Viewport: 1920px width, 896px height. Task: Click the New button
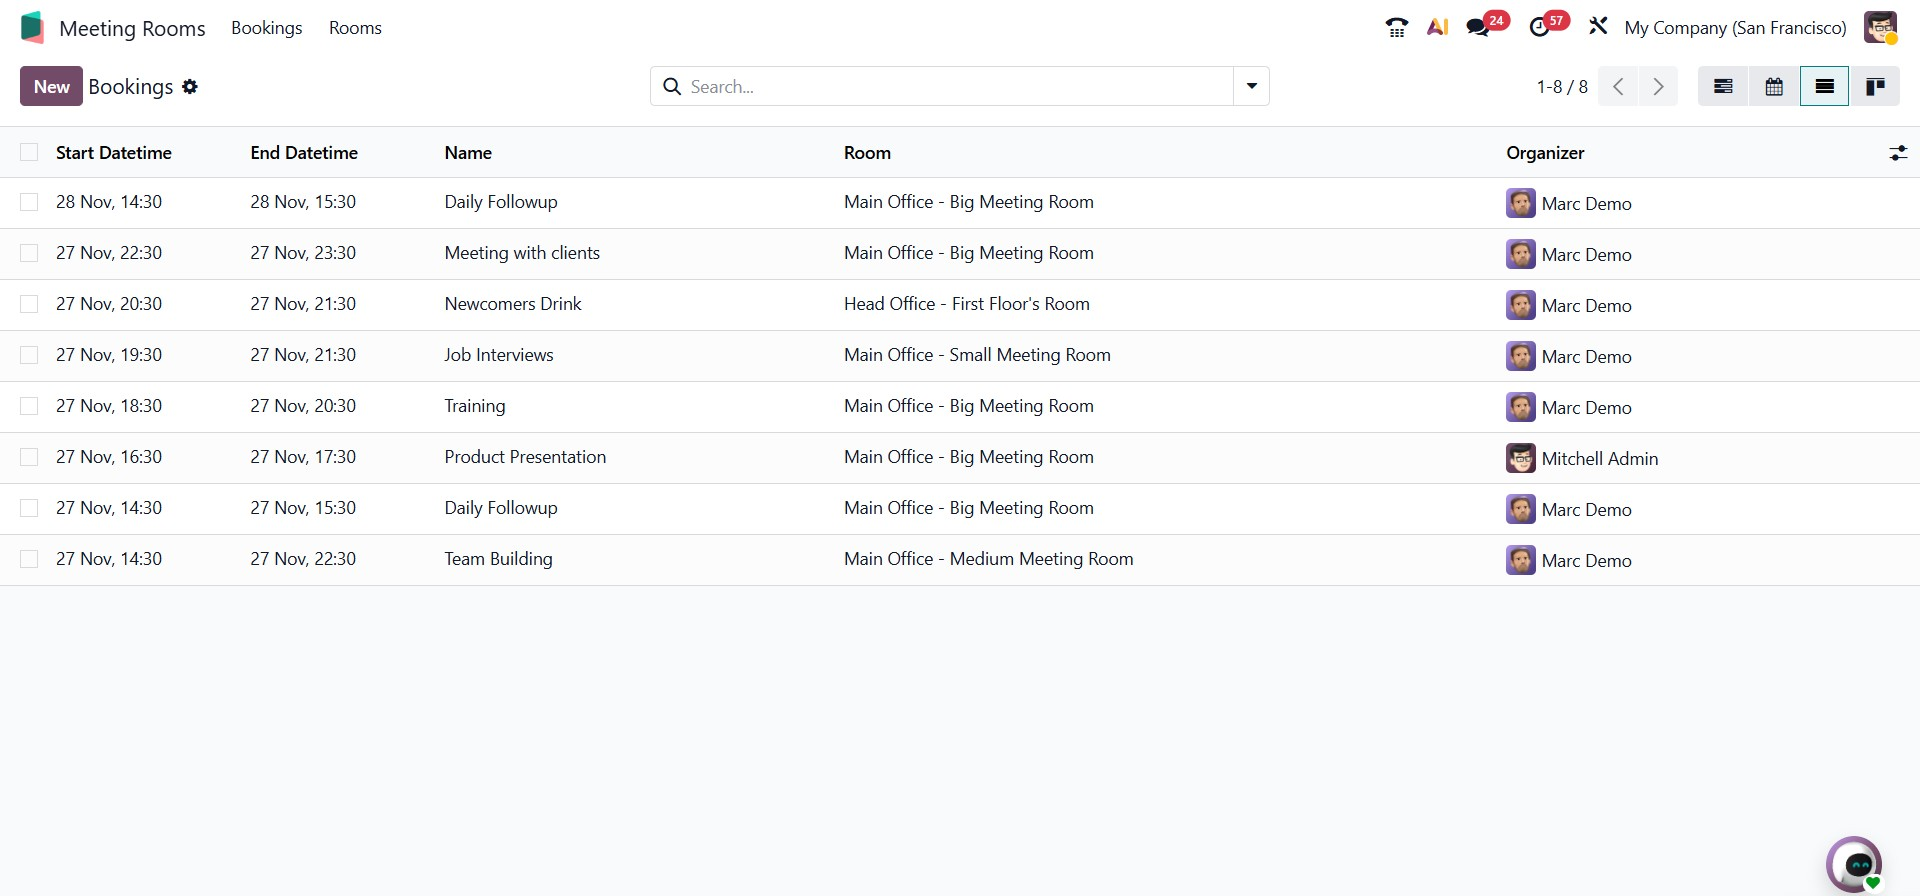[x=51, y=87]
